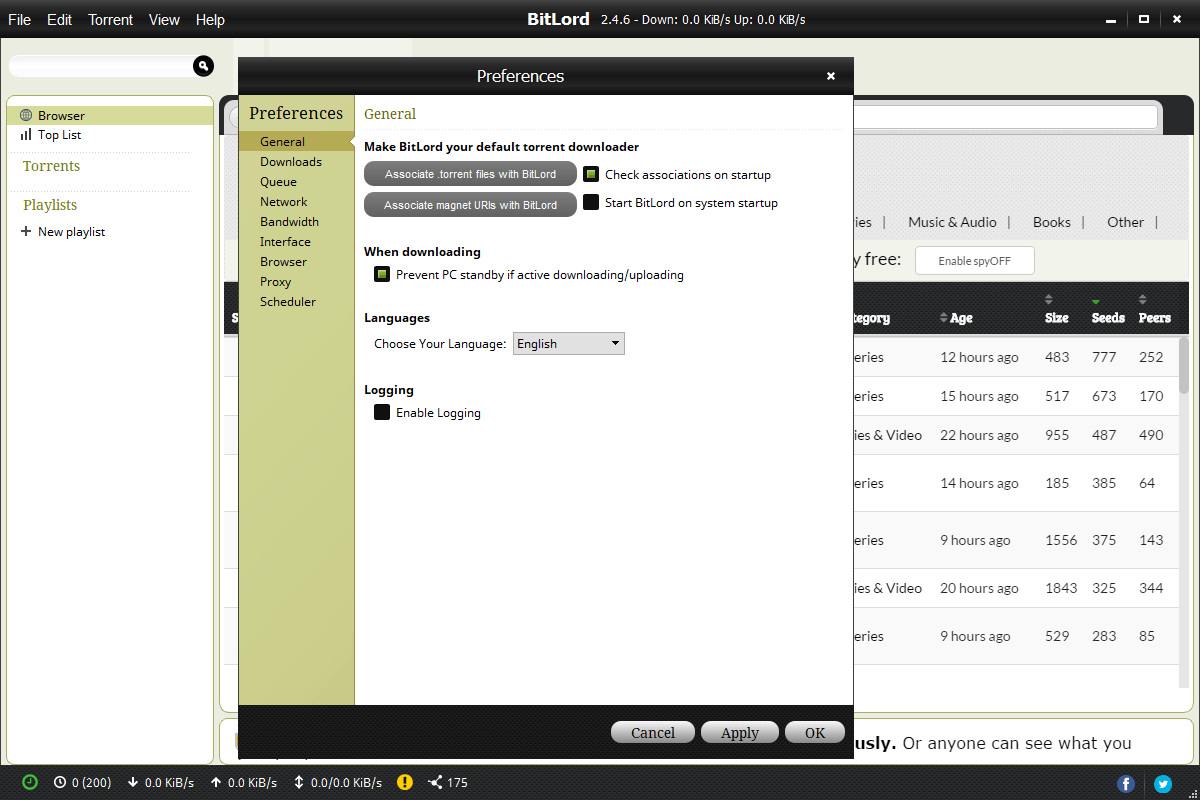Sort the table by Age column
This screenshot has height=800, width=1200.
pos(960,318)
